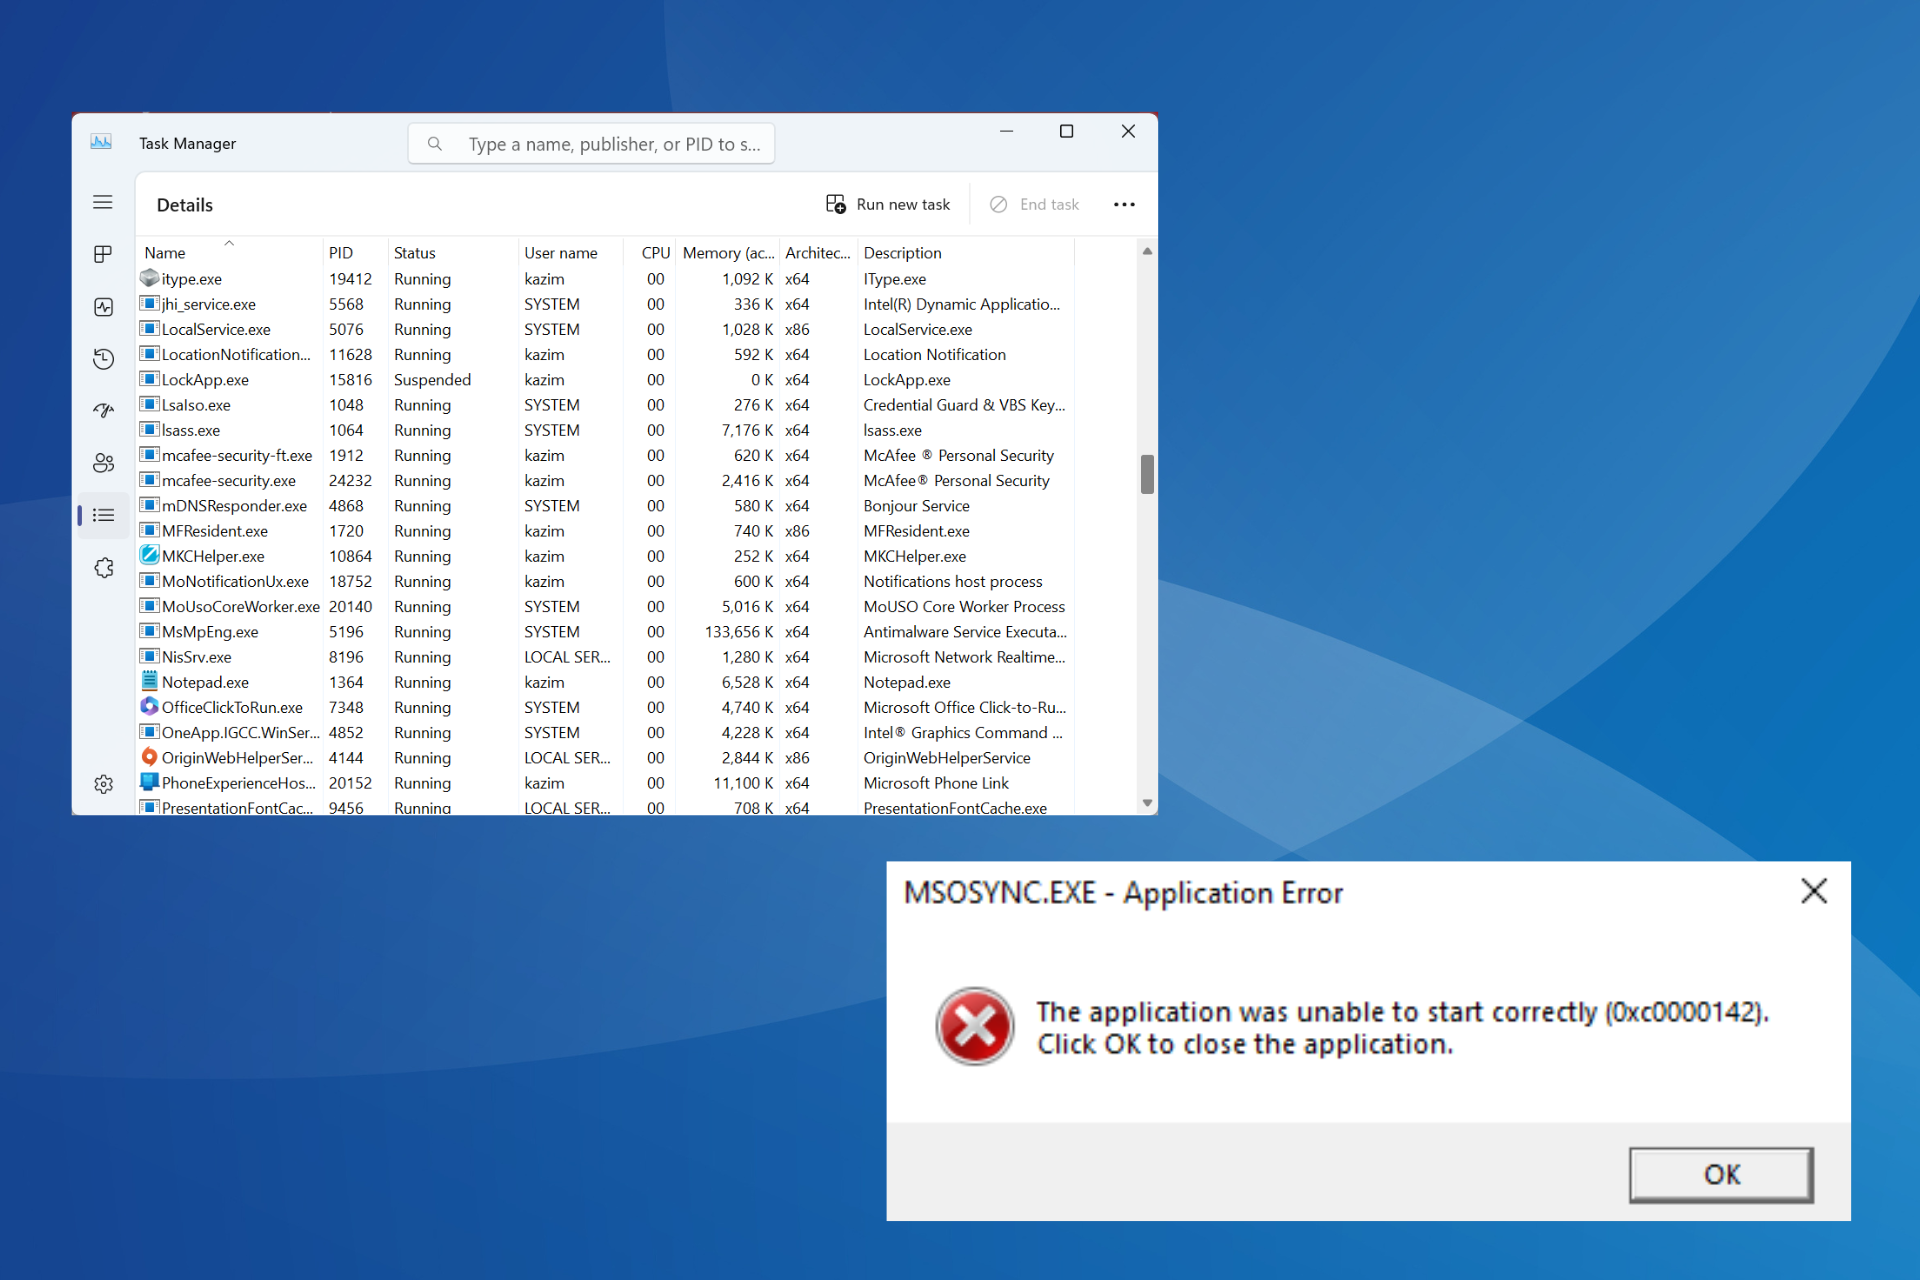
Task: Click the itype.exe process icon
Action: [x=149, y=278]
